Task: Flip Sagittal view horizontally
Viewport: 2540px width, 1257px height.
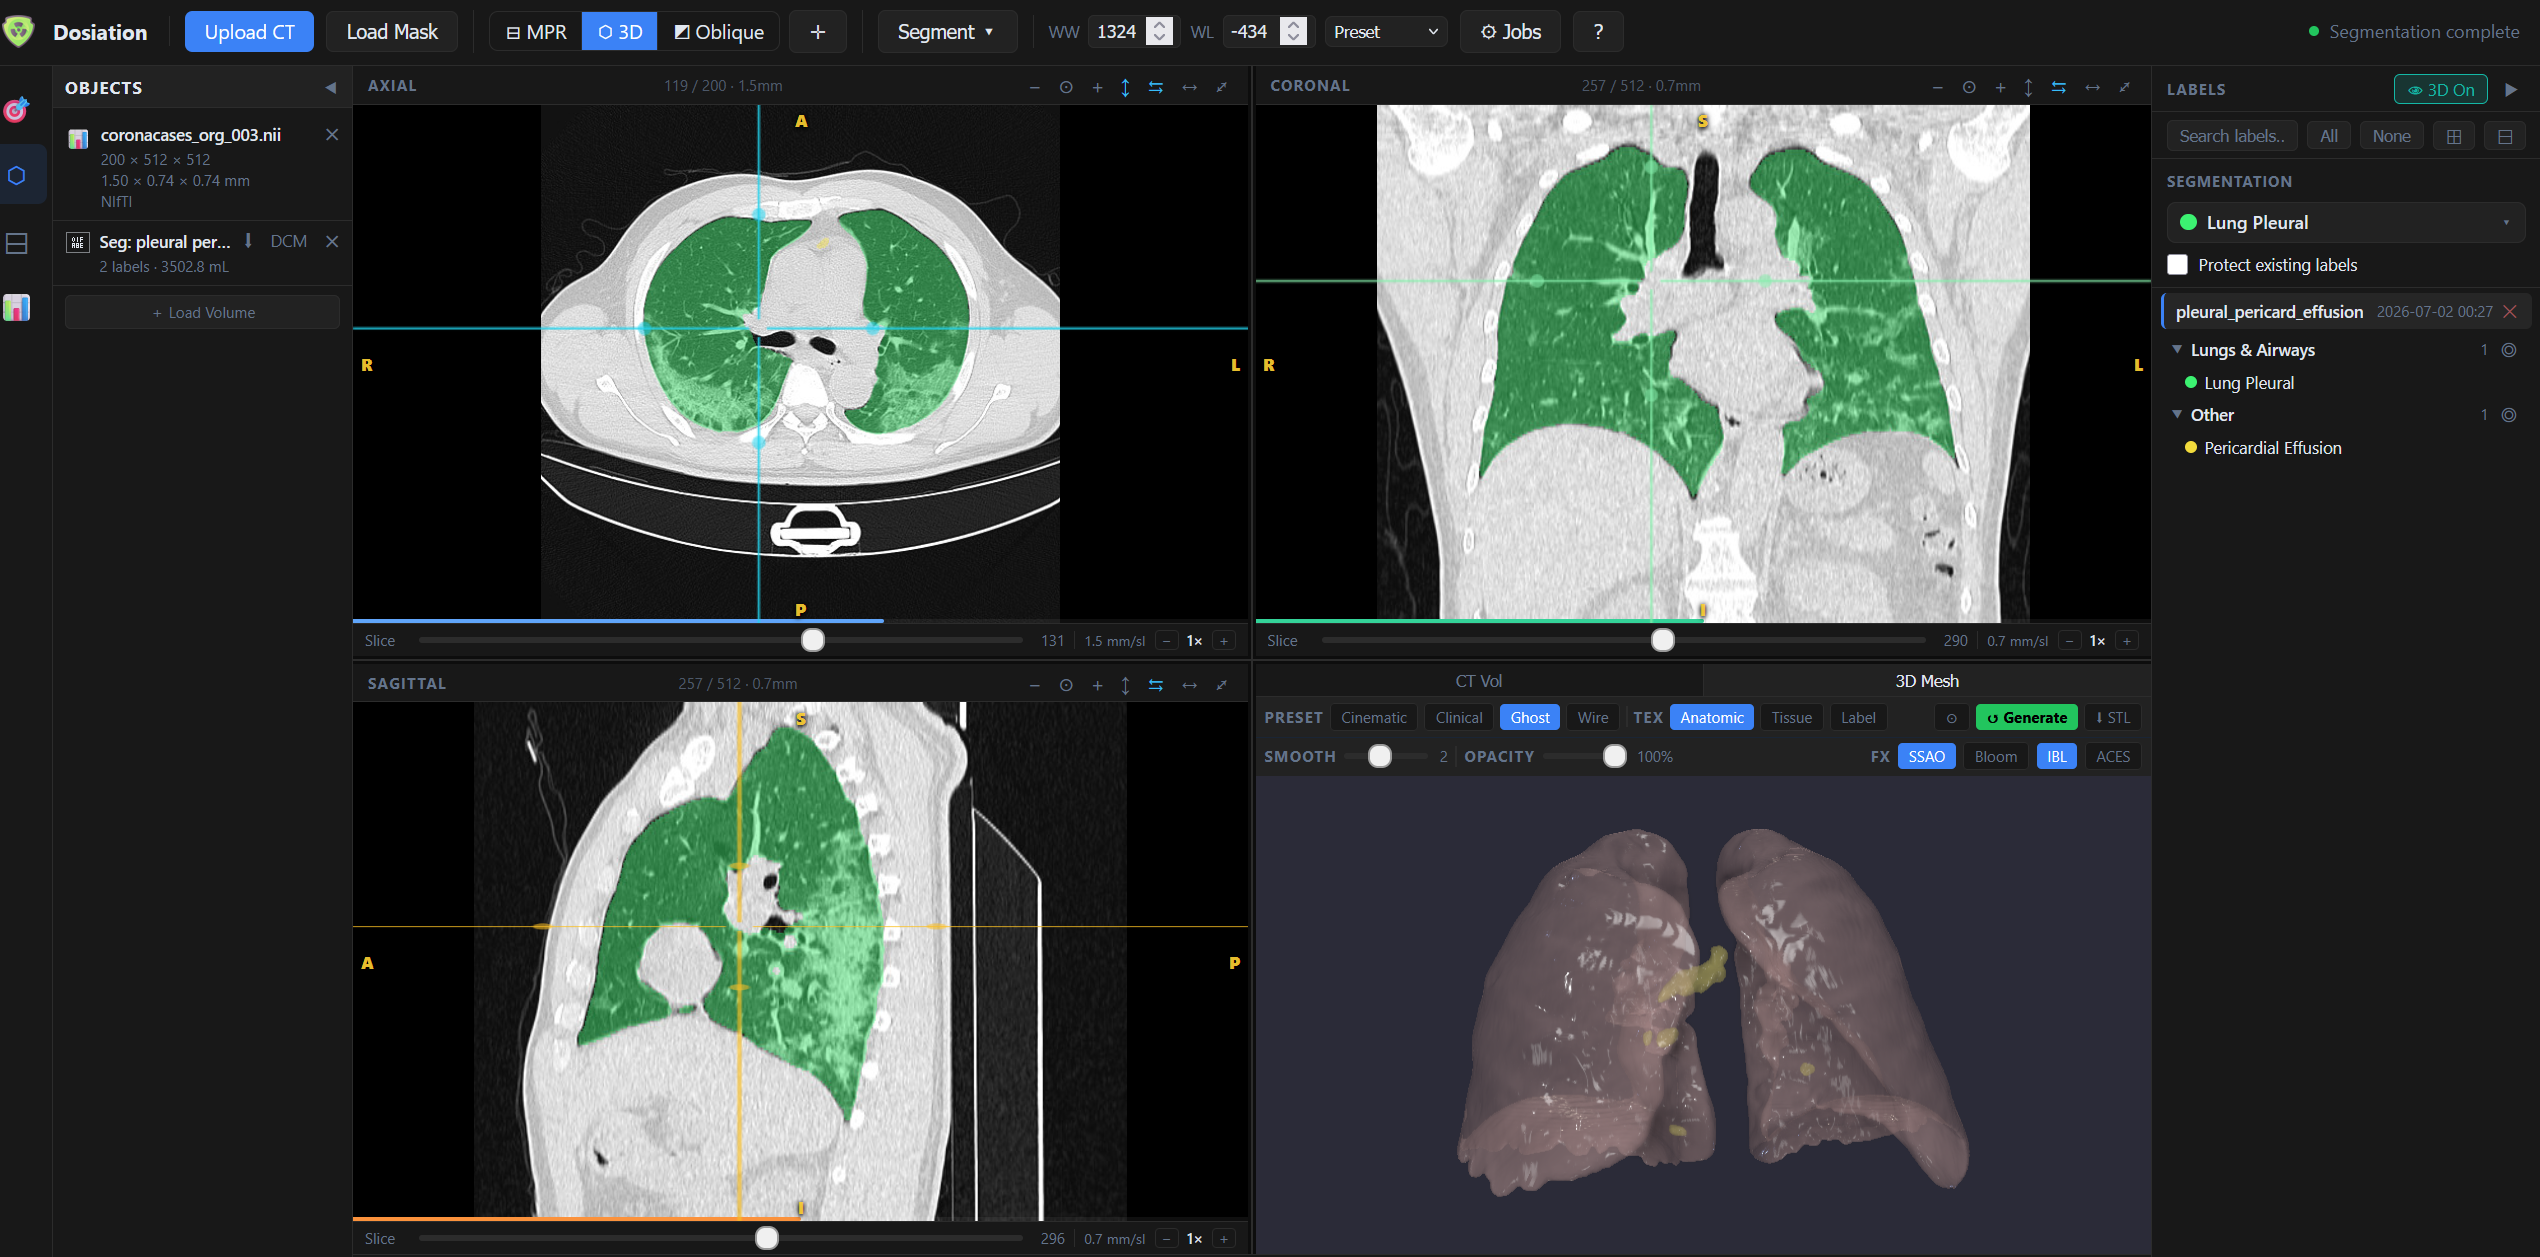Action: [x=1189, y=685]
